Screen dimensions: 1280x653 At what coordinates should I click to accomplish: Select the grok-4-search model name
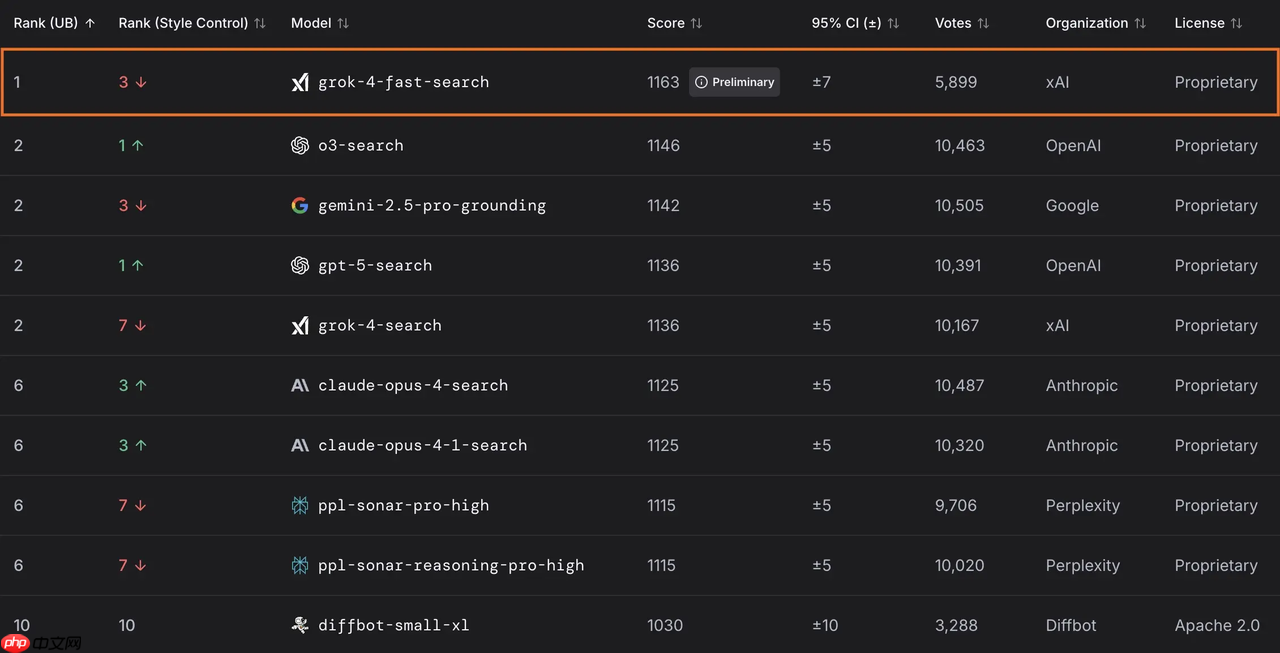pos(379,326)
